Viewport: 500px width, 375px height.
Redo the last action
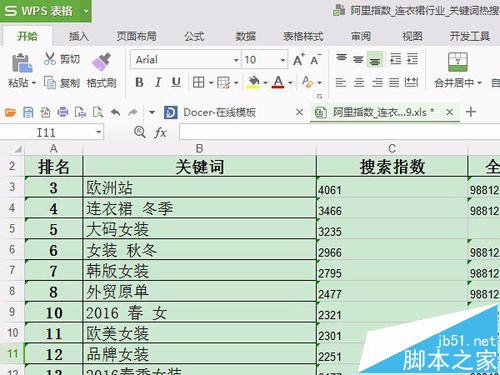pyautogui.click(x=133, y=112)
